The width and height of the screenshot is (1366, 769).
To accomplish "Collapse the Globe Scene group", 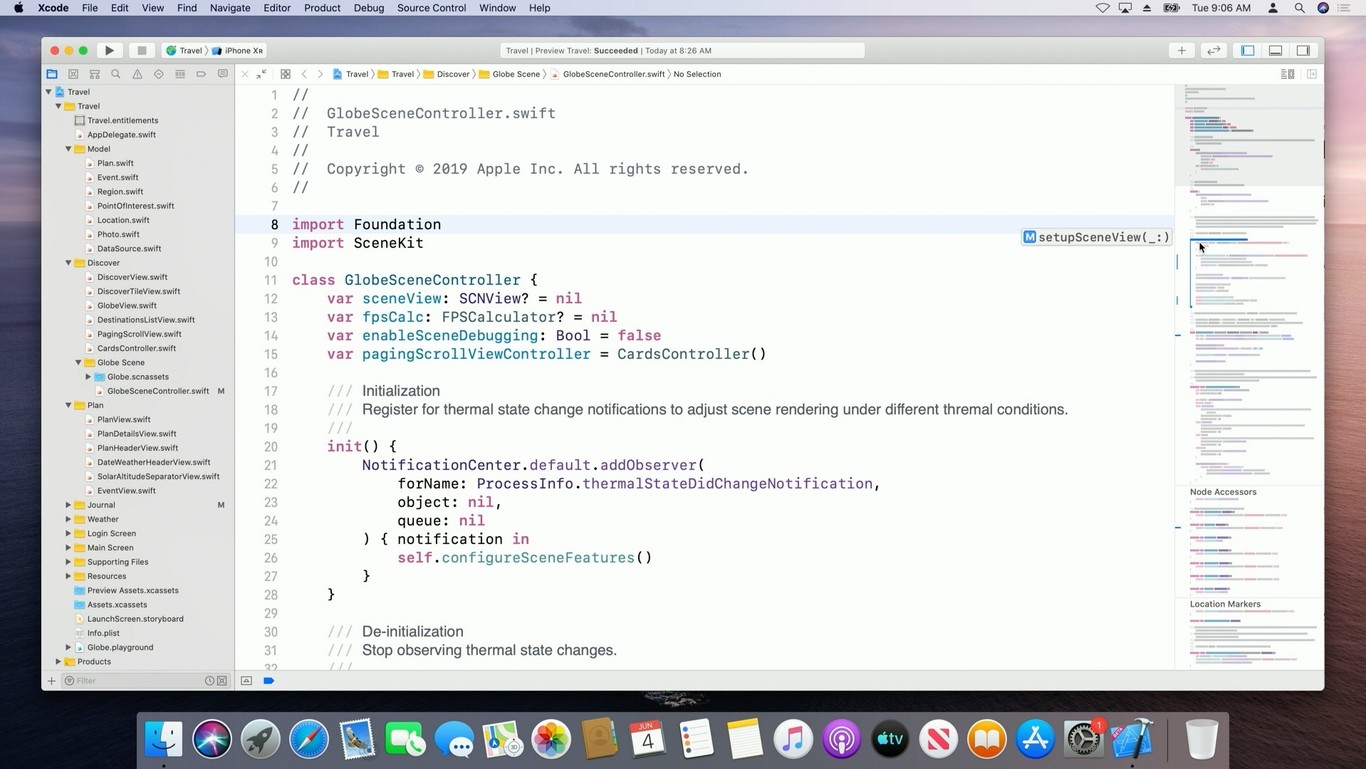I will click(78, 362).
